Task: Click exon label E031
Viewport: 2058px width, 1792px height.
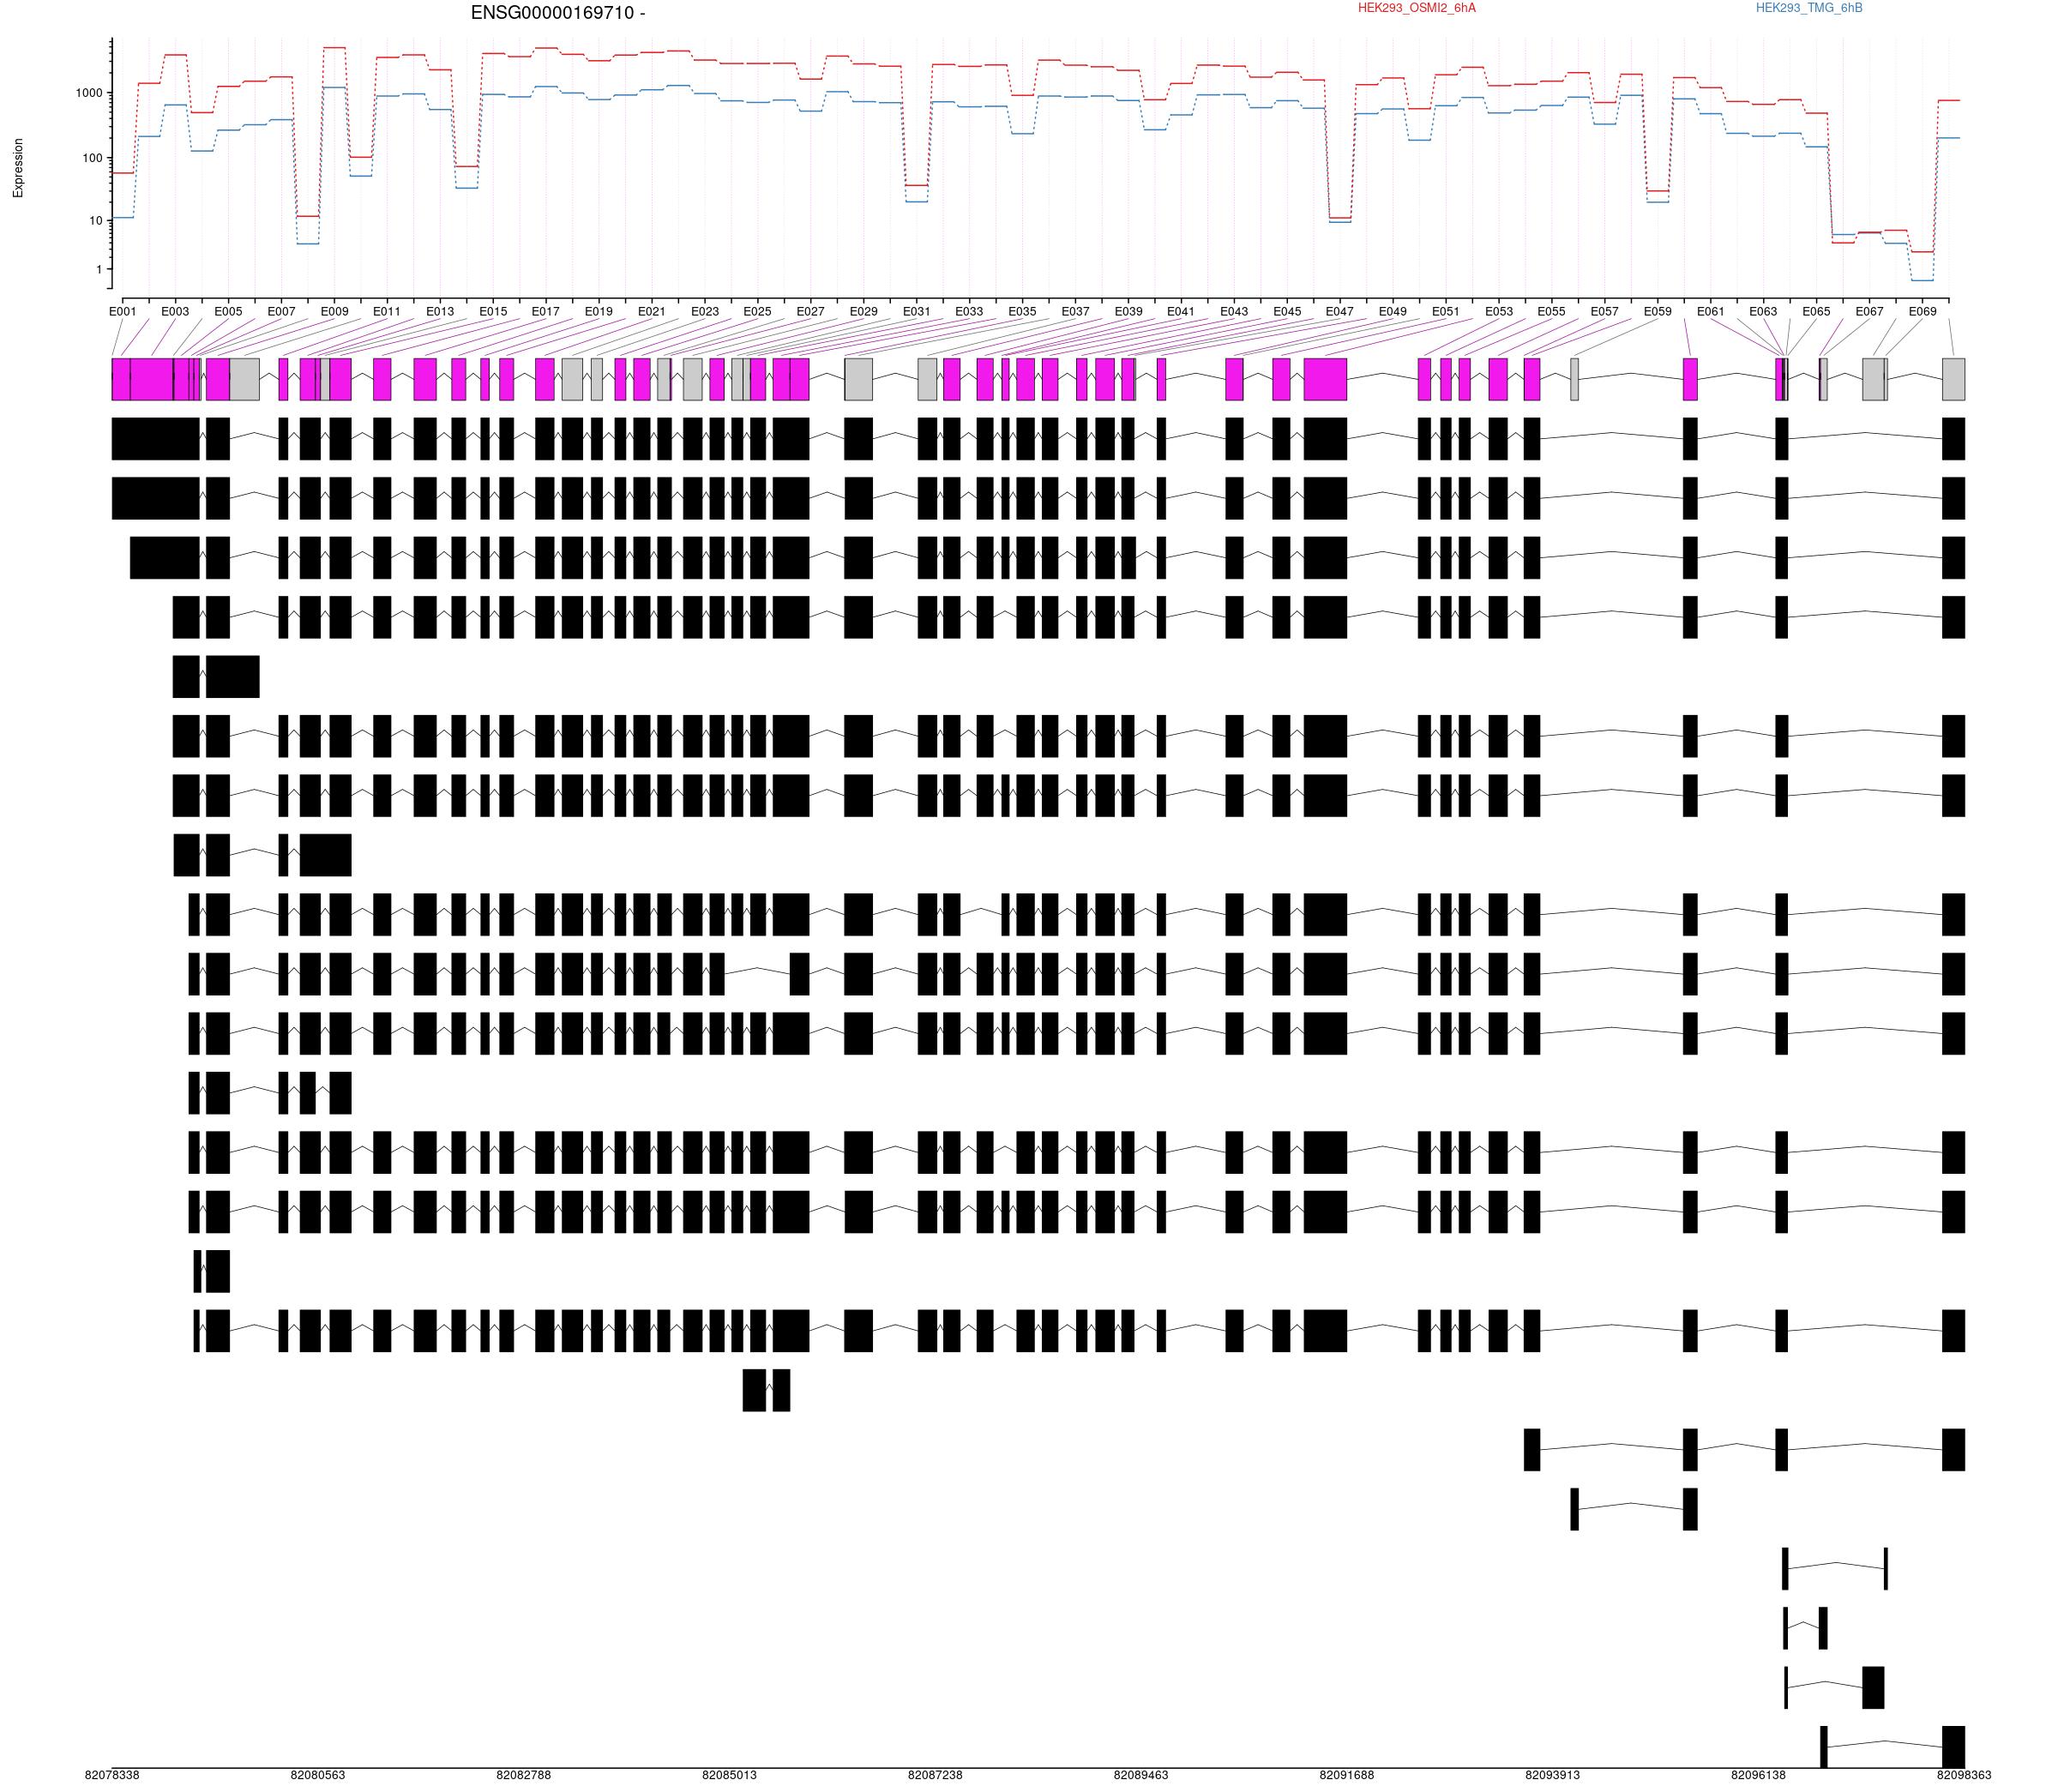Action: coord(916,312)
